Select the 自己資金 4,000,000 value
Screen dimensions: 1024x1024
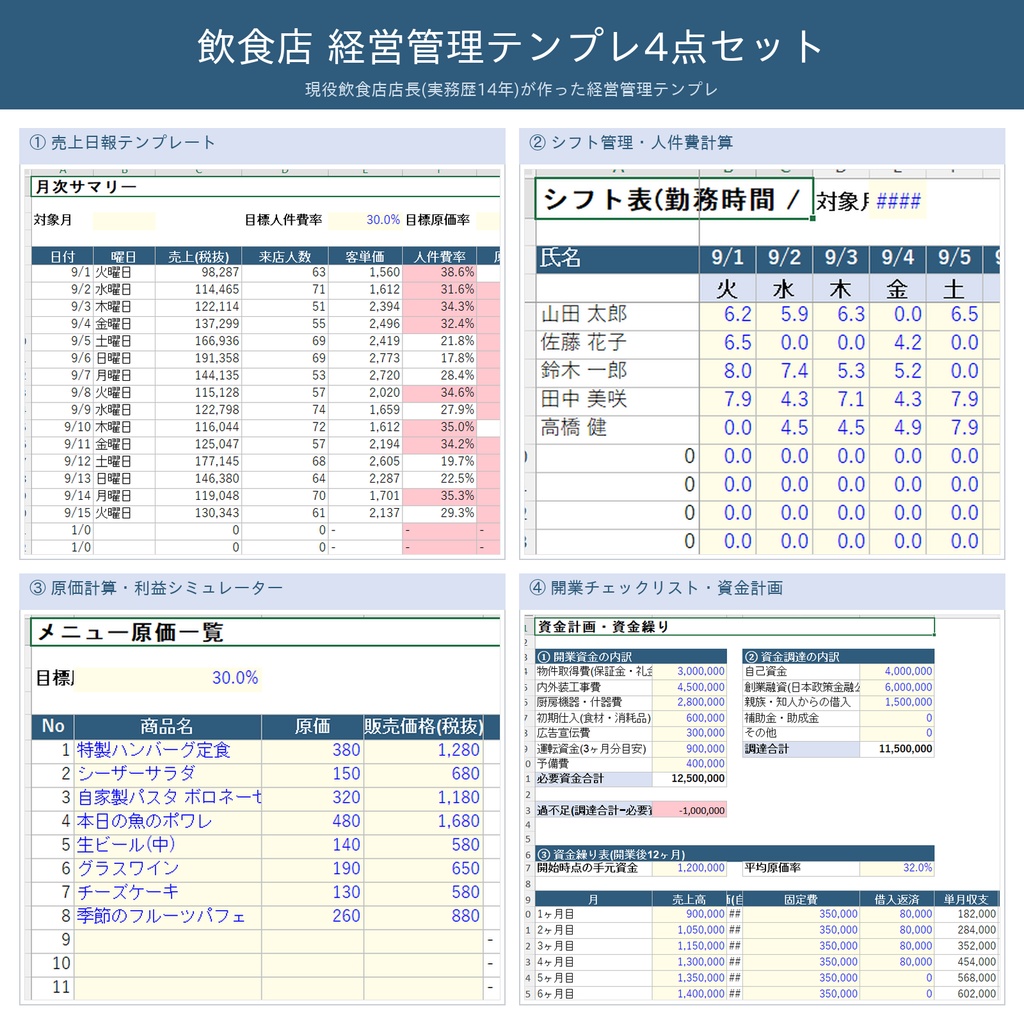click(x=897, y=671)
